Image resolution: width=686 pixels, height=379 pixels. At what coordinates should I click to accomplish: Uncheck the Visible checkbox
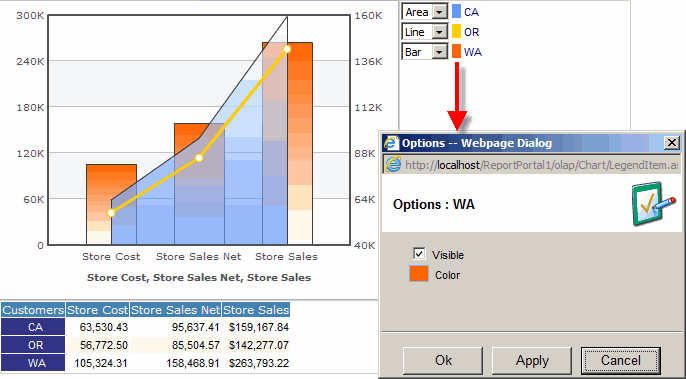click(x=419, y=254)
